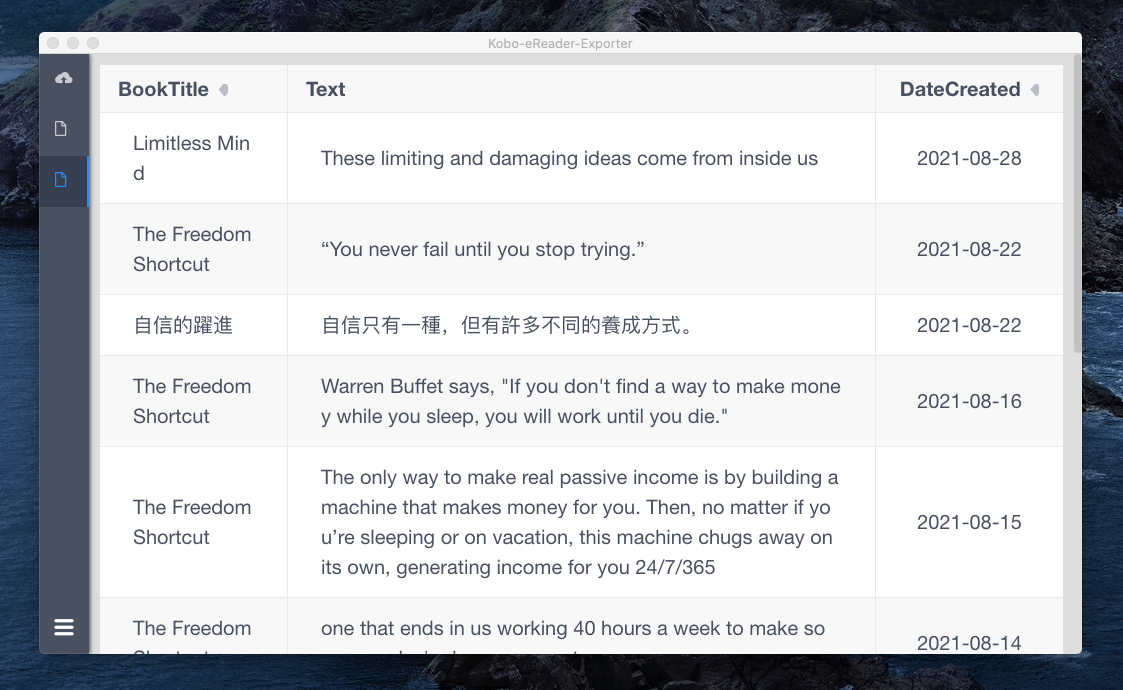Click the cloud upload icon in sidebar
Screen dimensions: 1123x690
click(x=63, y=78)
